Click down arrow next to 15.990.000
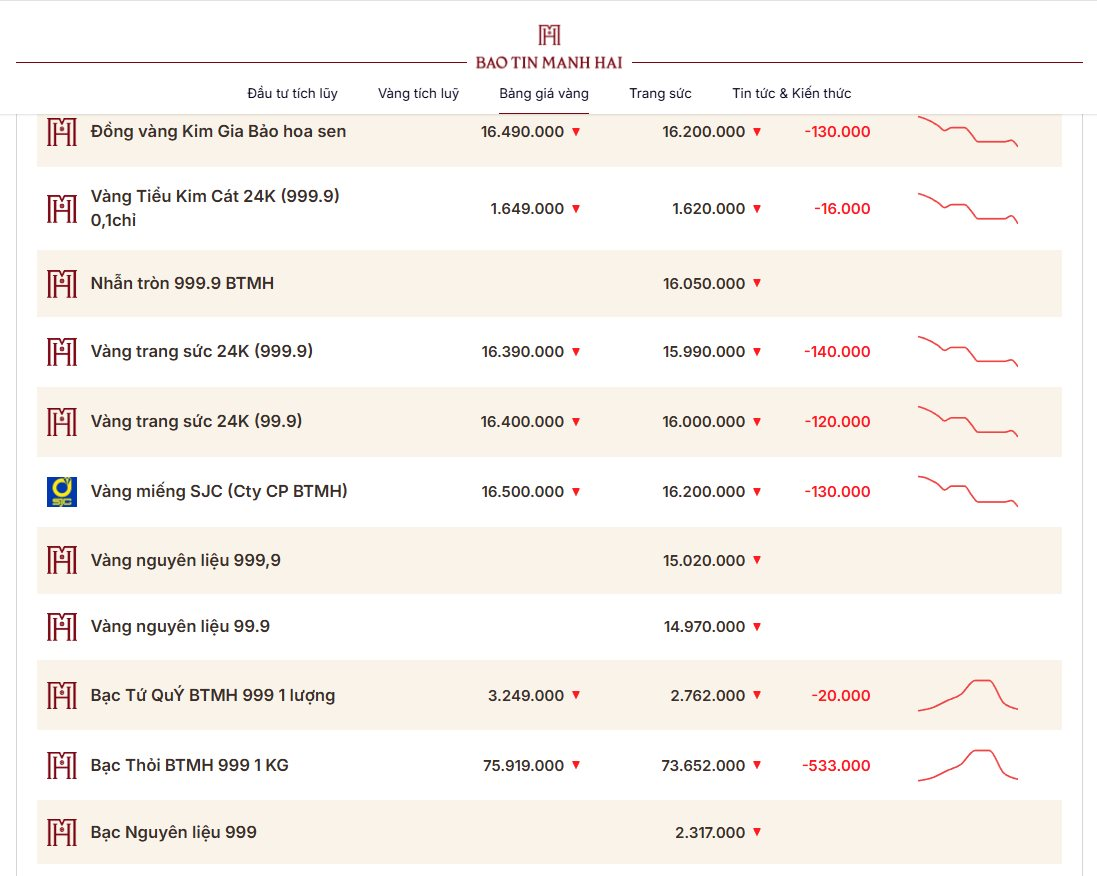The image size is (1097, 876). pyautogui.click(x=757, y=351)
